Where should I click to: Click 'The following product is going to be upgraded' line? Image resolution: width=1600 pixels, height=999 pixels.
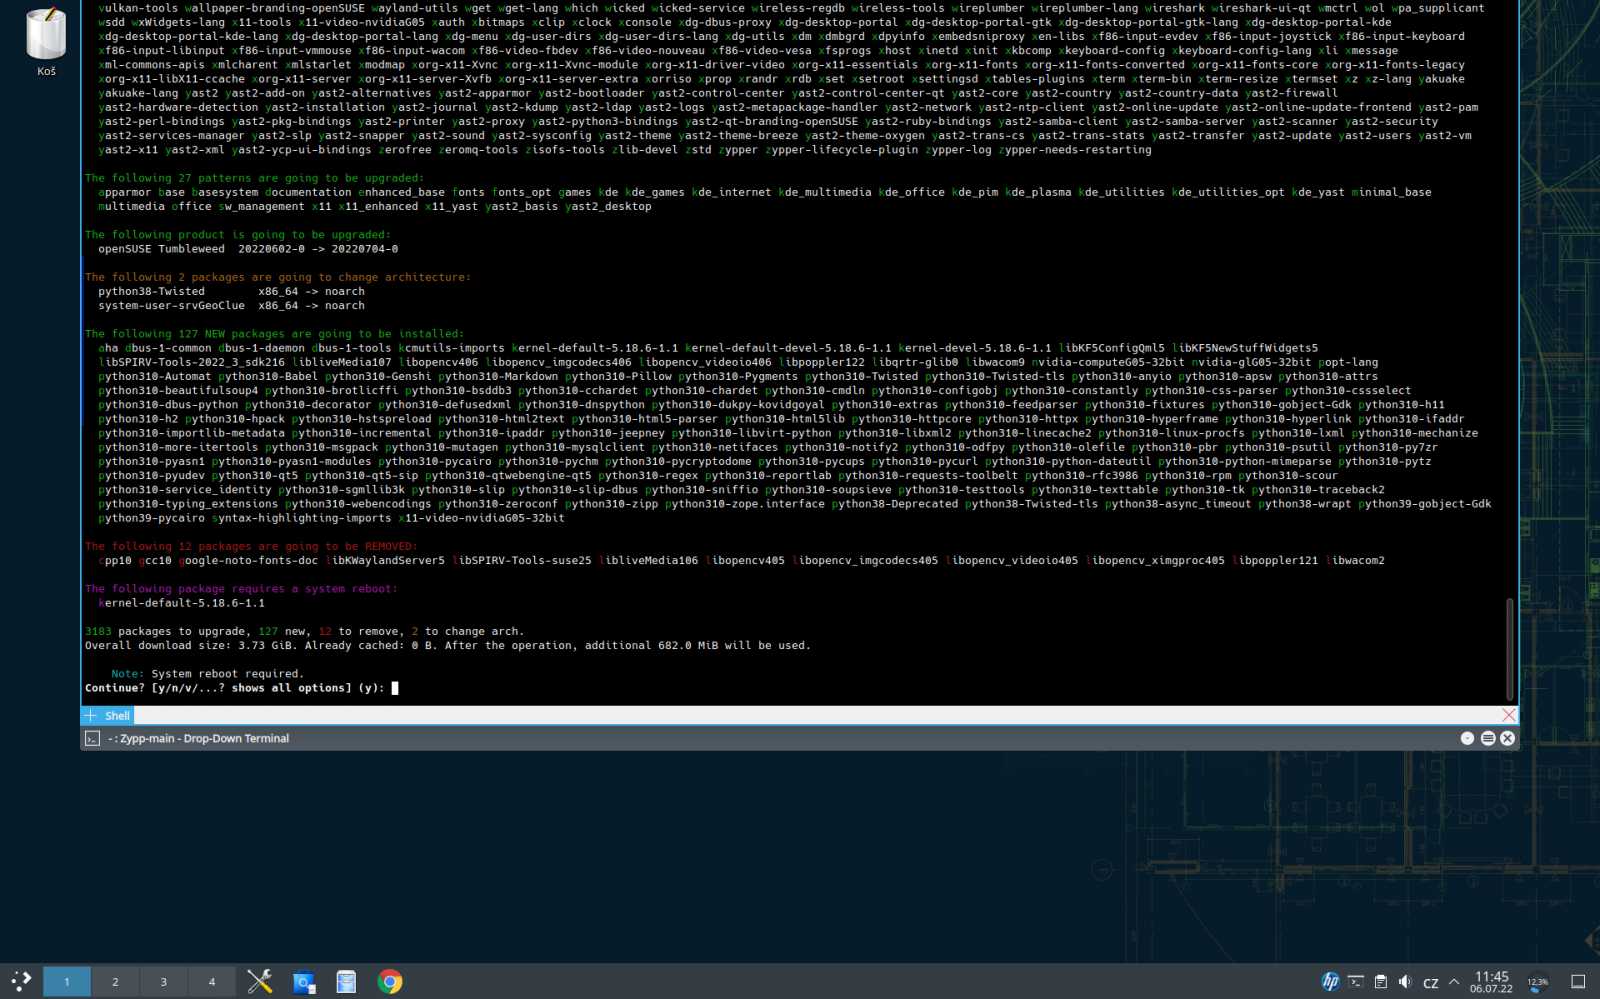pos(238,235)
